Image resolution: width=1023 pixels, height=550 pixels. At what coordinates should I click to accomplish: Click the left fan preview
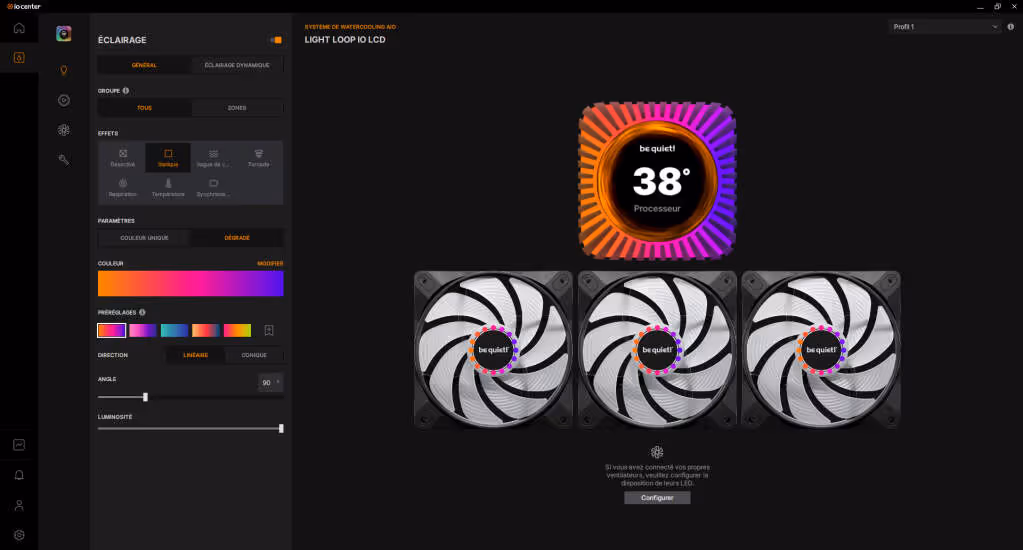(493, 350)
